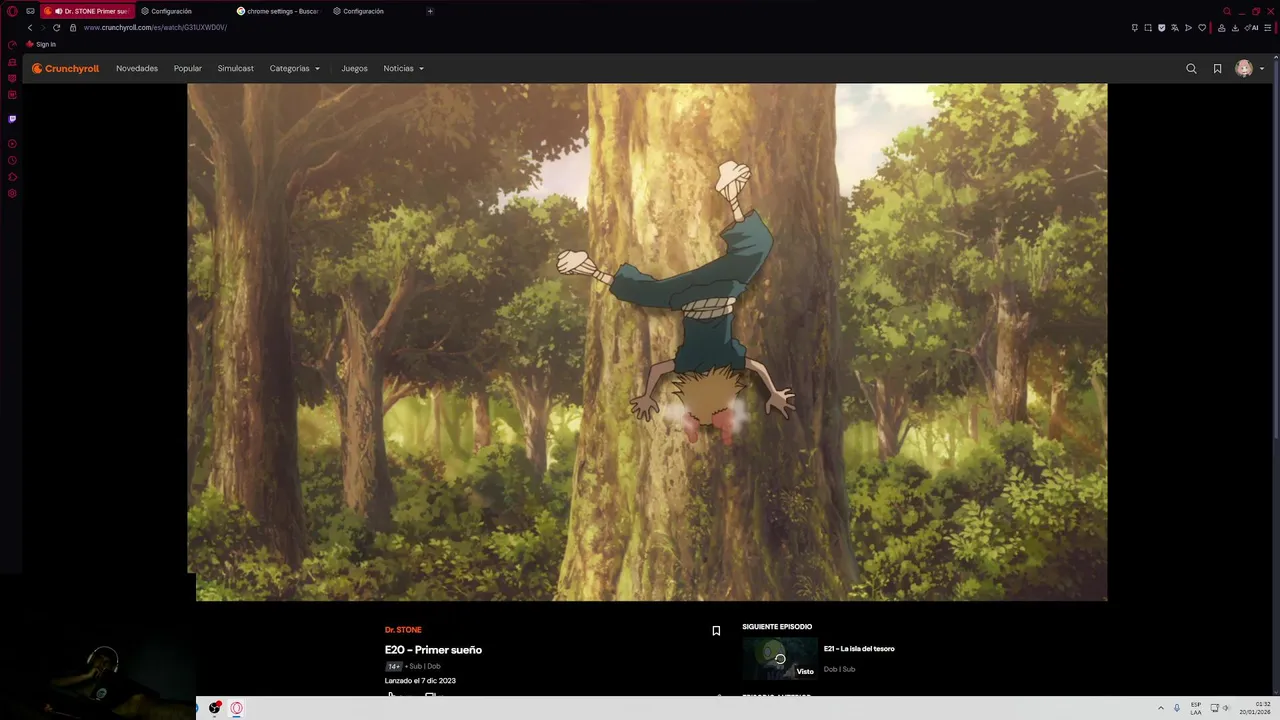Open Juegos page

[x=354, y=69]
